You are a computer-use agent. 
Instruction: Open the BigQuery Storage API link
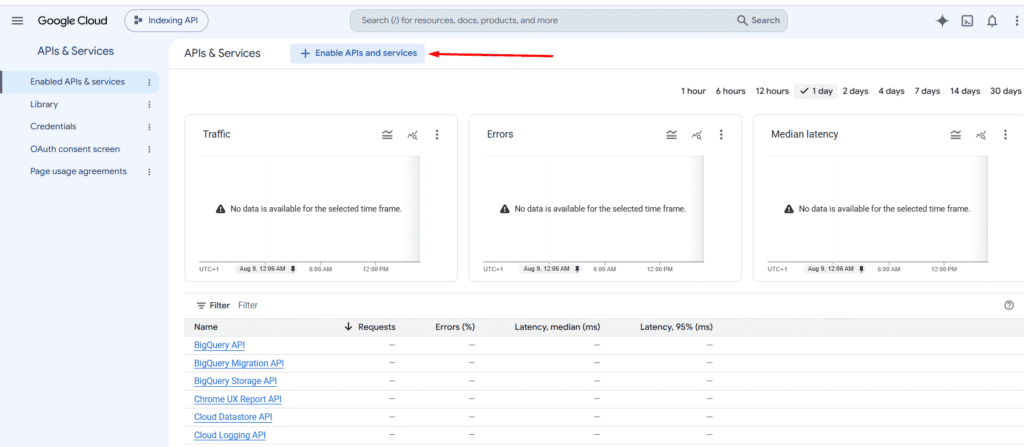(x=235, y=381)
